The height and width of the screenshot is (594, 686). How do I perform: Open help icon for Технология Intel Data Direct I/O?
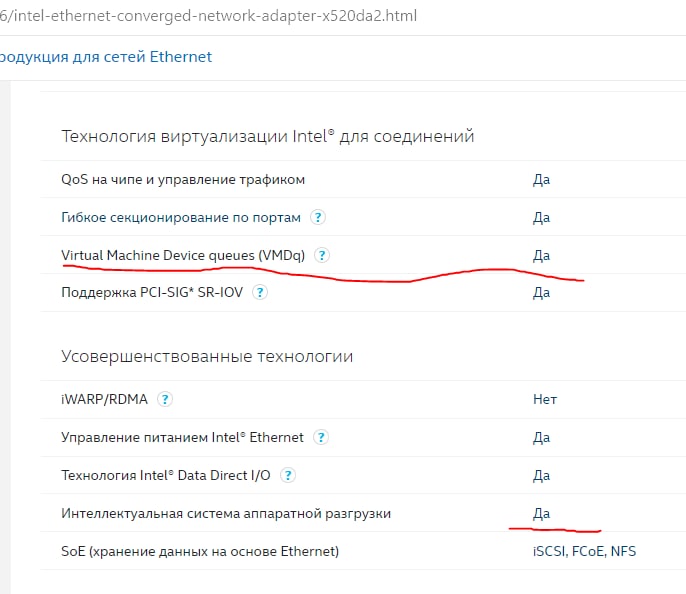coord(288,475)
